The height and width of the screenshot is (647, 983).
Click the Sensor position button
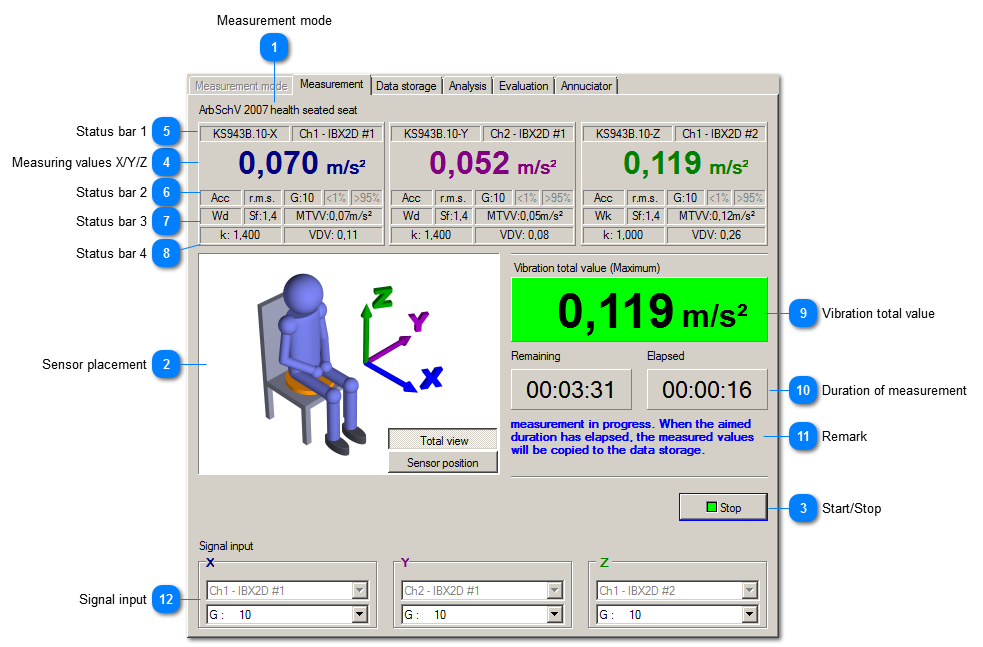click(x=442, y=462)
